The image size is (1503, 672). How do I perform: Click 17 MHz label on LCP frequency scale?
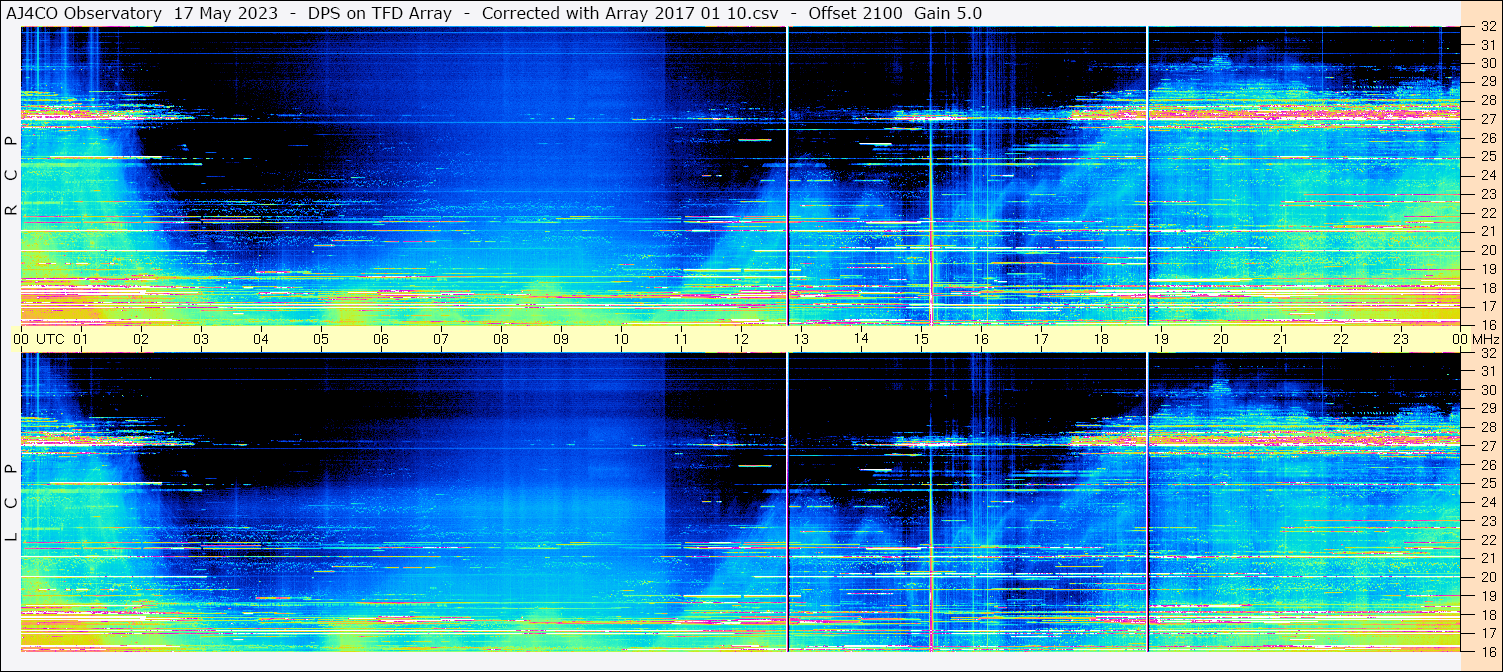pos(1487,633)
